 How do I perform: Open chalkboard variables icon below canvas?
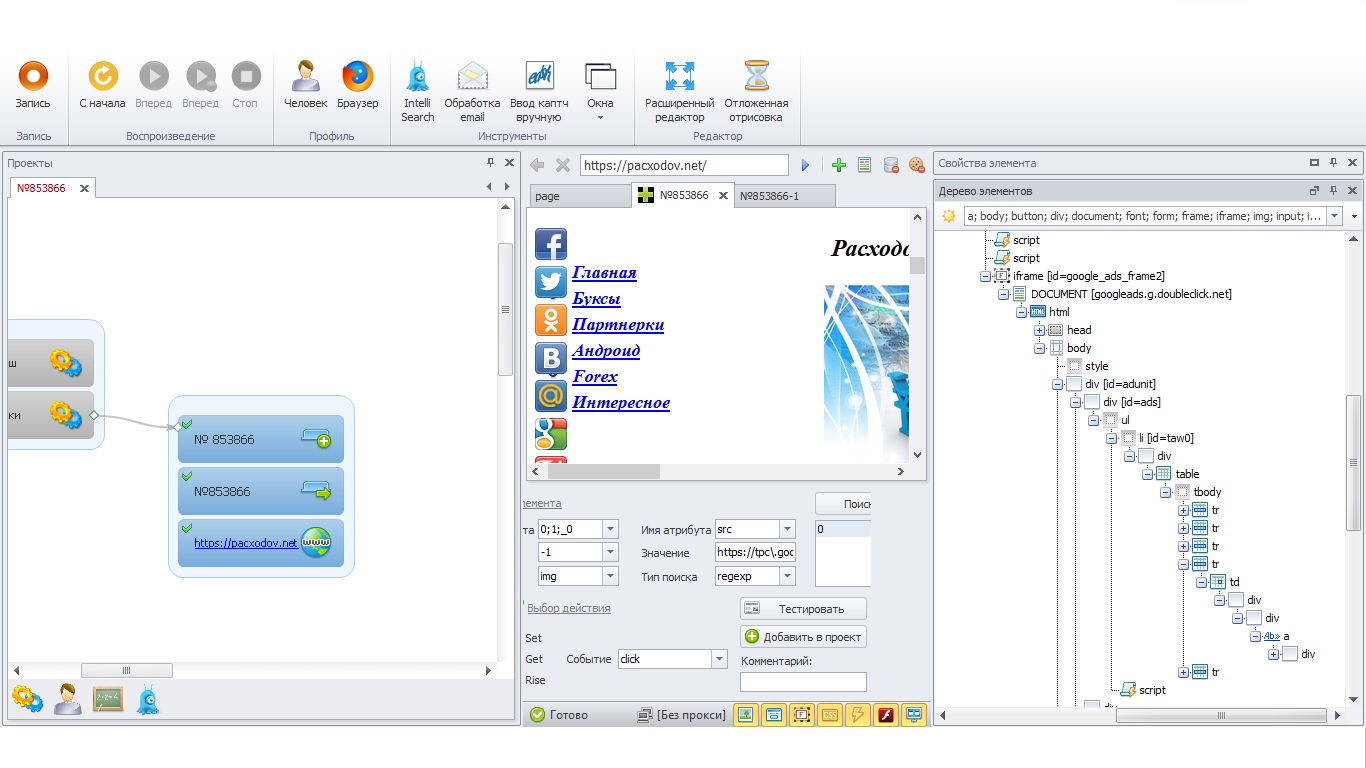[108, 699]
